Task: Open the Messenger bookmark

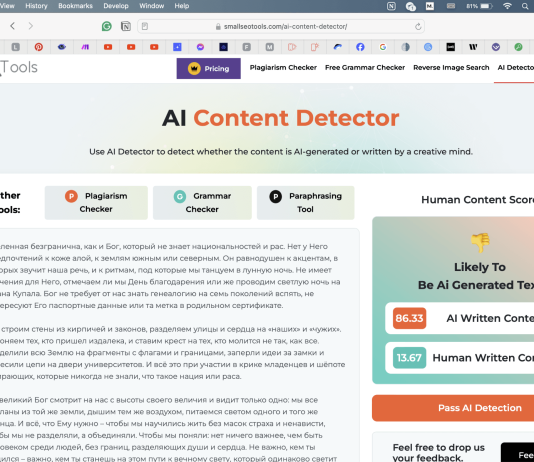Action: coord(200,47)
